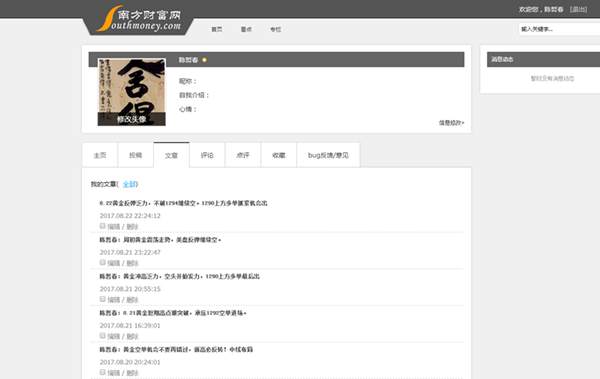This screenshot has width=600, height=379.
Task: Tick the checkbox for the 2017.08.21 16:39:01 article
Action: [x=103, y=335]
